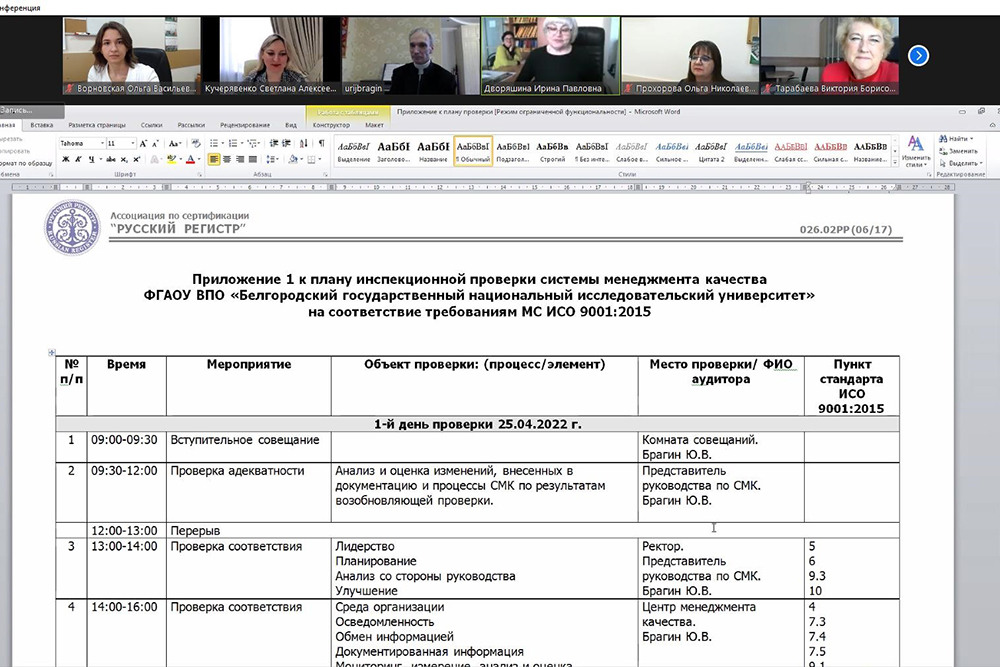Expand the styles gallery list
Image resolution: width=1000 pixels, height=667 pixels.
(893, 161)
